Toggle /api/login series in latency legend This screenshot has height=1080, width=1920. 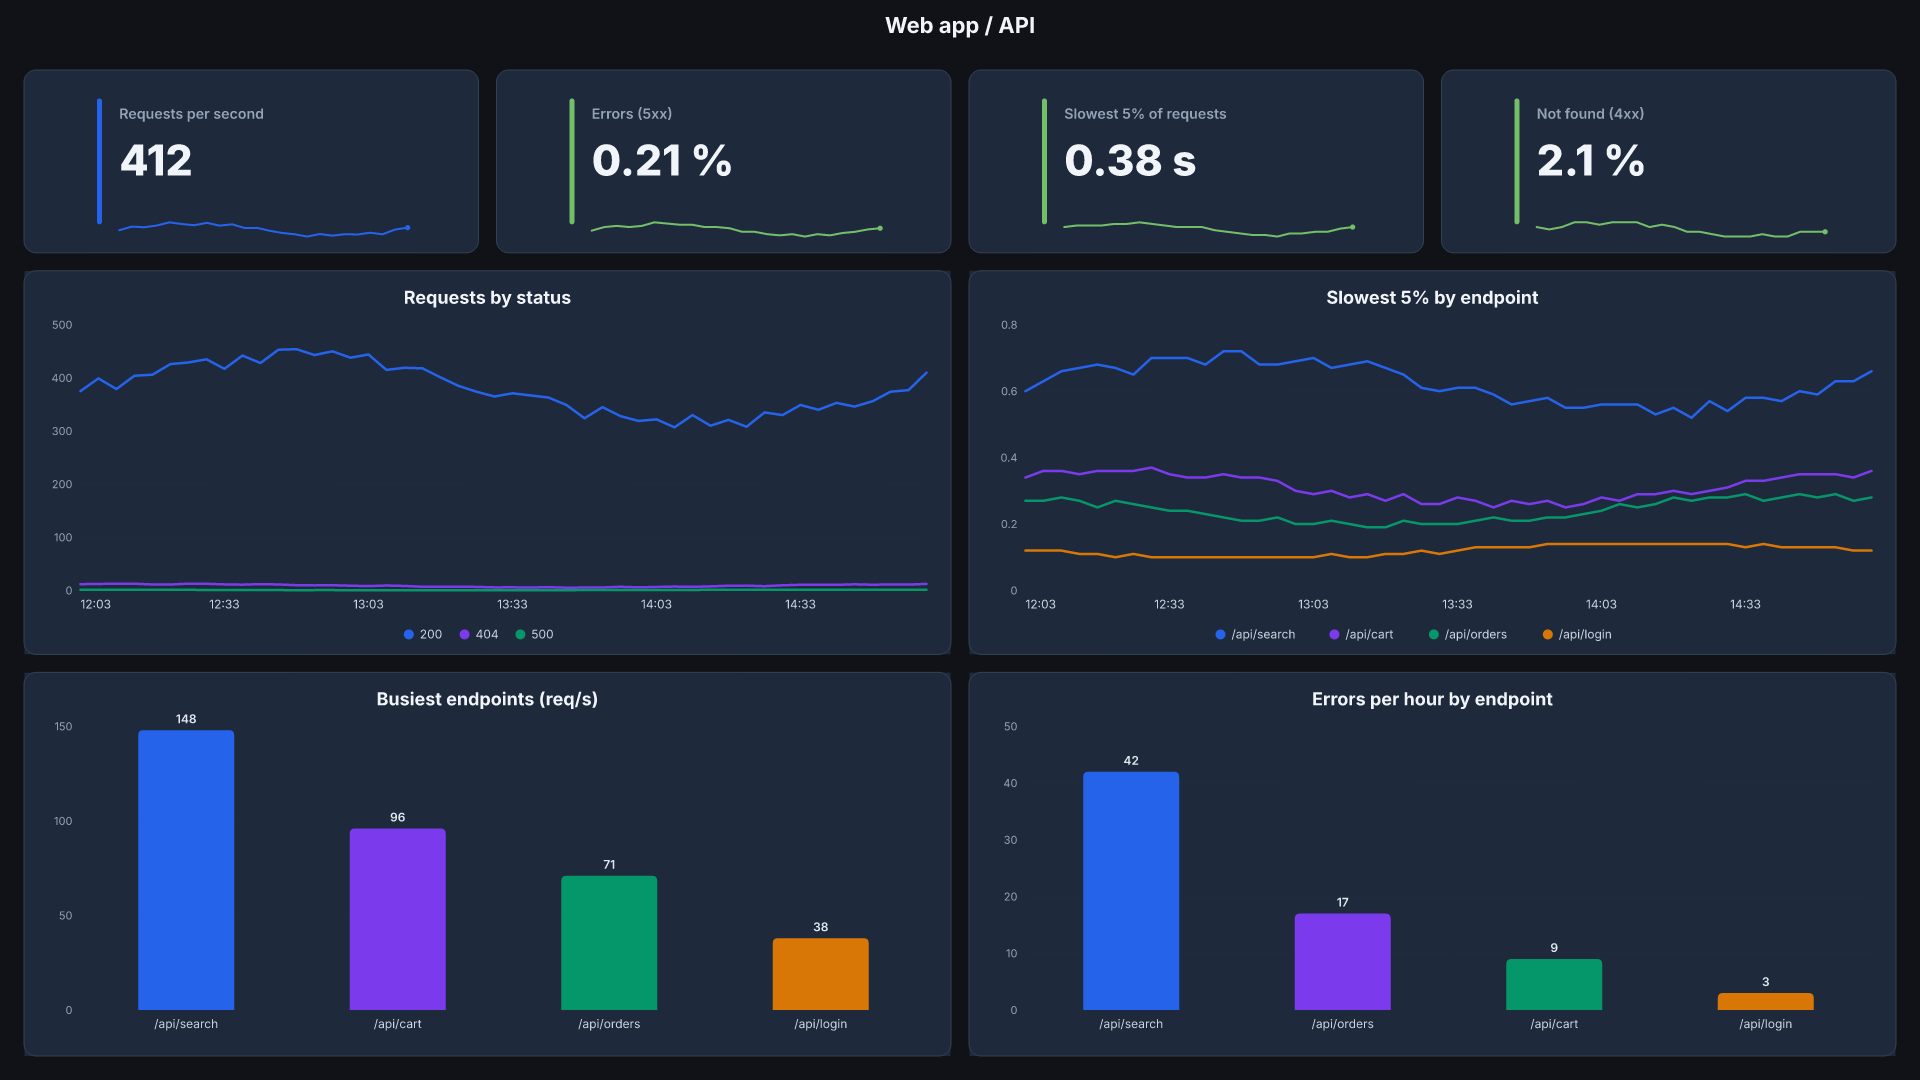pyautogui.click(x=1577, y=634)
